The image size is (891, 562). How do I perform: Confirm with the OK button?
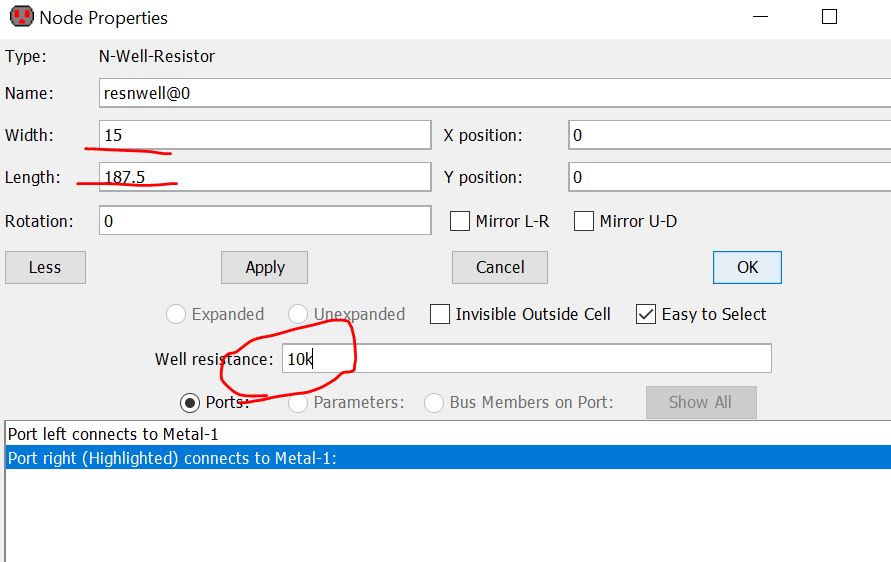point(747,267)
